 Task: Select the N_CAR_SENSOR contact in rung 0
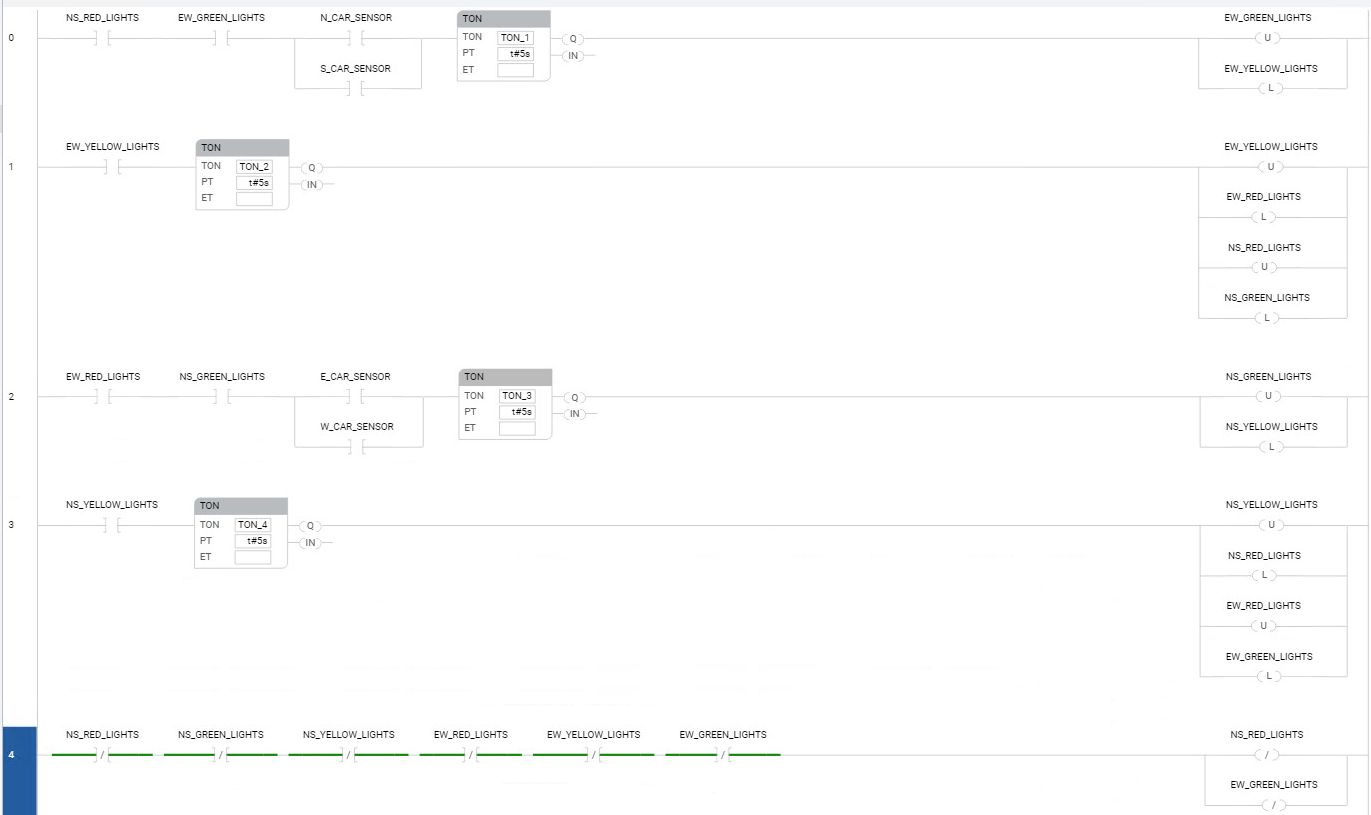tap(357, 39)
